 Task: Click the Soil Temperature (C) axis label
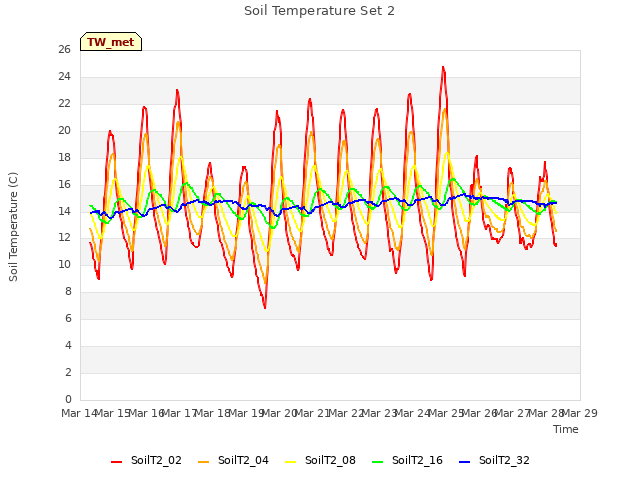[x=13, y=227]
